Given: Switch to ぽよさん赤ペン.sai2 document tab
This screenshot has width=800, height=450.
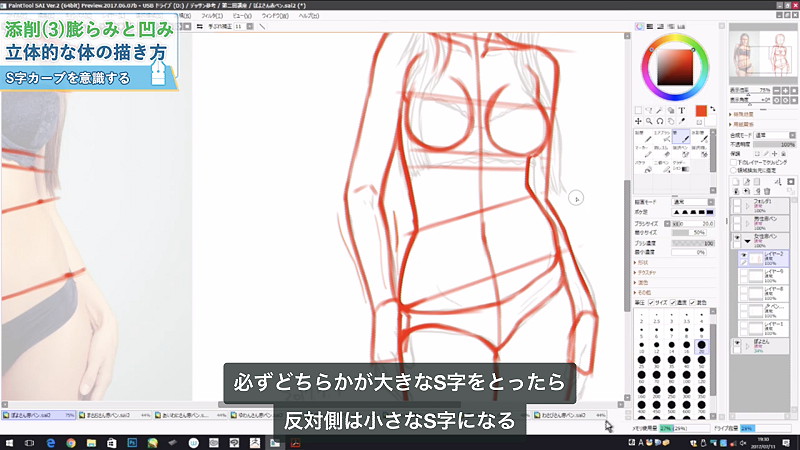Looking at the screenshot, I should pyautogui.click(x=39, y=415).
